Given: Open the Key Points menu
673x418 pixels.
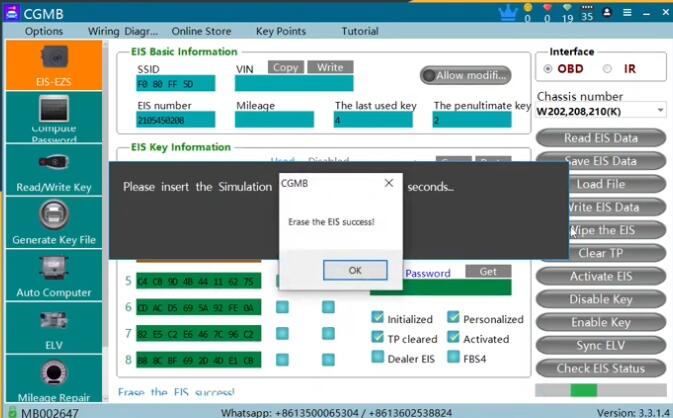Looking at the screenshot, I should coord(281,31).
